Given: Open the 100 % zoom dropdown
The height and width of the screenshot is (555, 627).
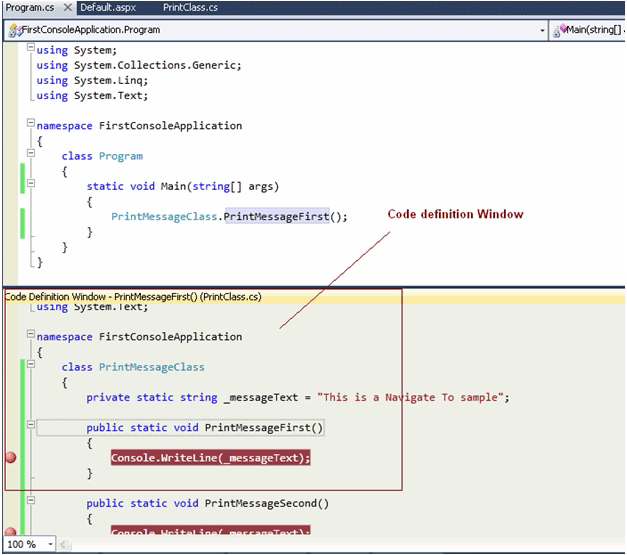Looking at the screenshot, I should 50,544.
